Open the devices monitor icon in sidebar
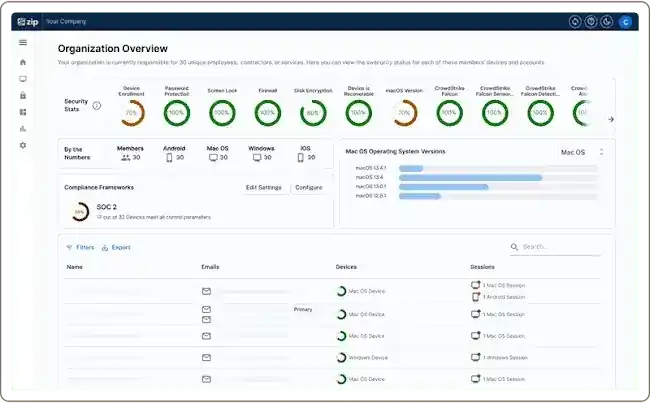650x403 pixels. click(x=23, y=79)
